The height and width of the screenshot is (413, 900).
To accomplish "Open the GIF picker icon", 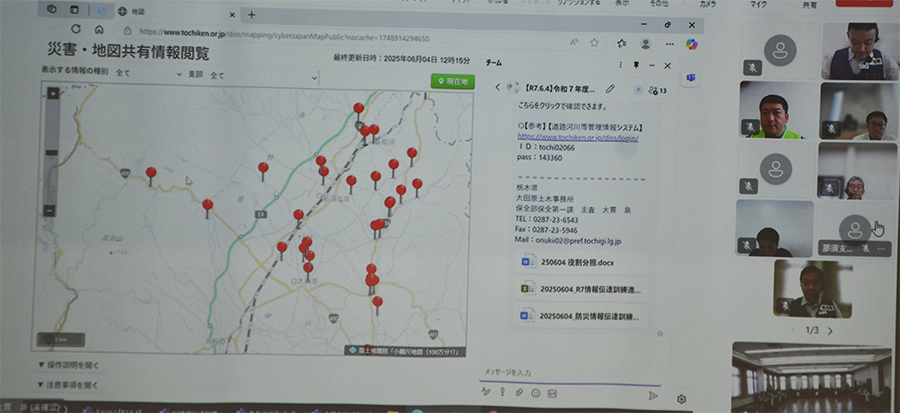I will 552,393.
